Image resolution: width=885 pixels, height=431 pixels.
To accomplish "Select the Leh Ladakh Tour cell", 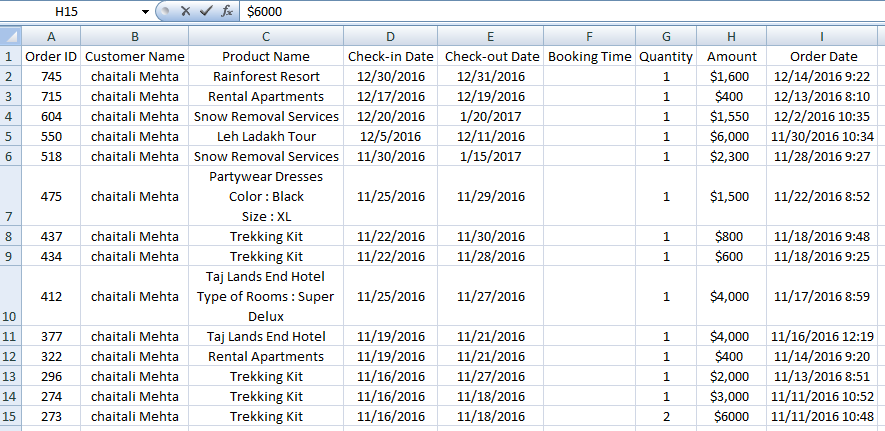I will [x=266, y=136].
